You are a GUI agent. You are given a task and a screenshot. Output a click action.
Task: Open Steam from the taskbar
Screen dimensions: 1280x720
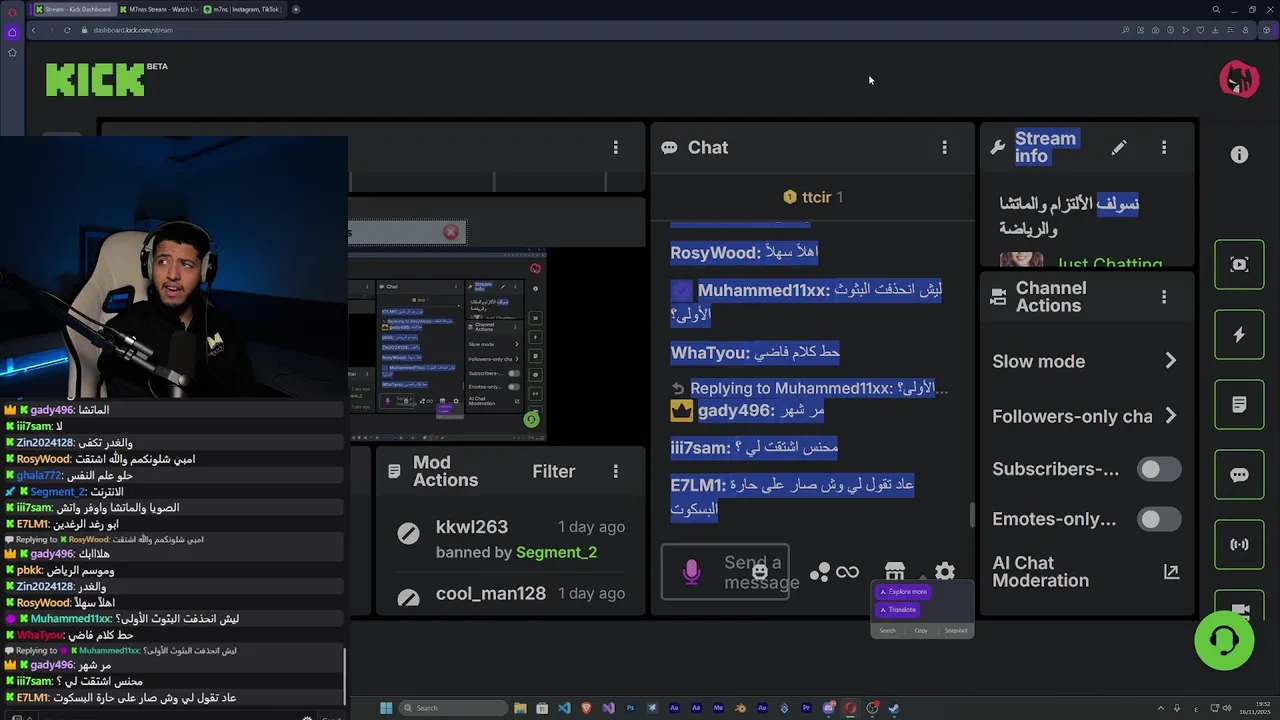pos(894,708)
